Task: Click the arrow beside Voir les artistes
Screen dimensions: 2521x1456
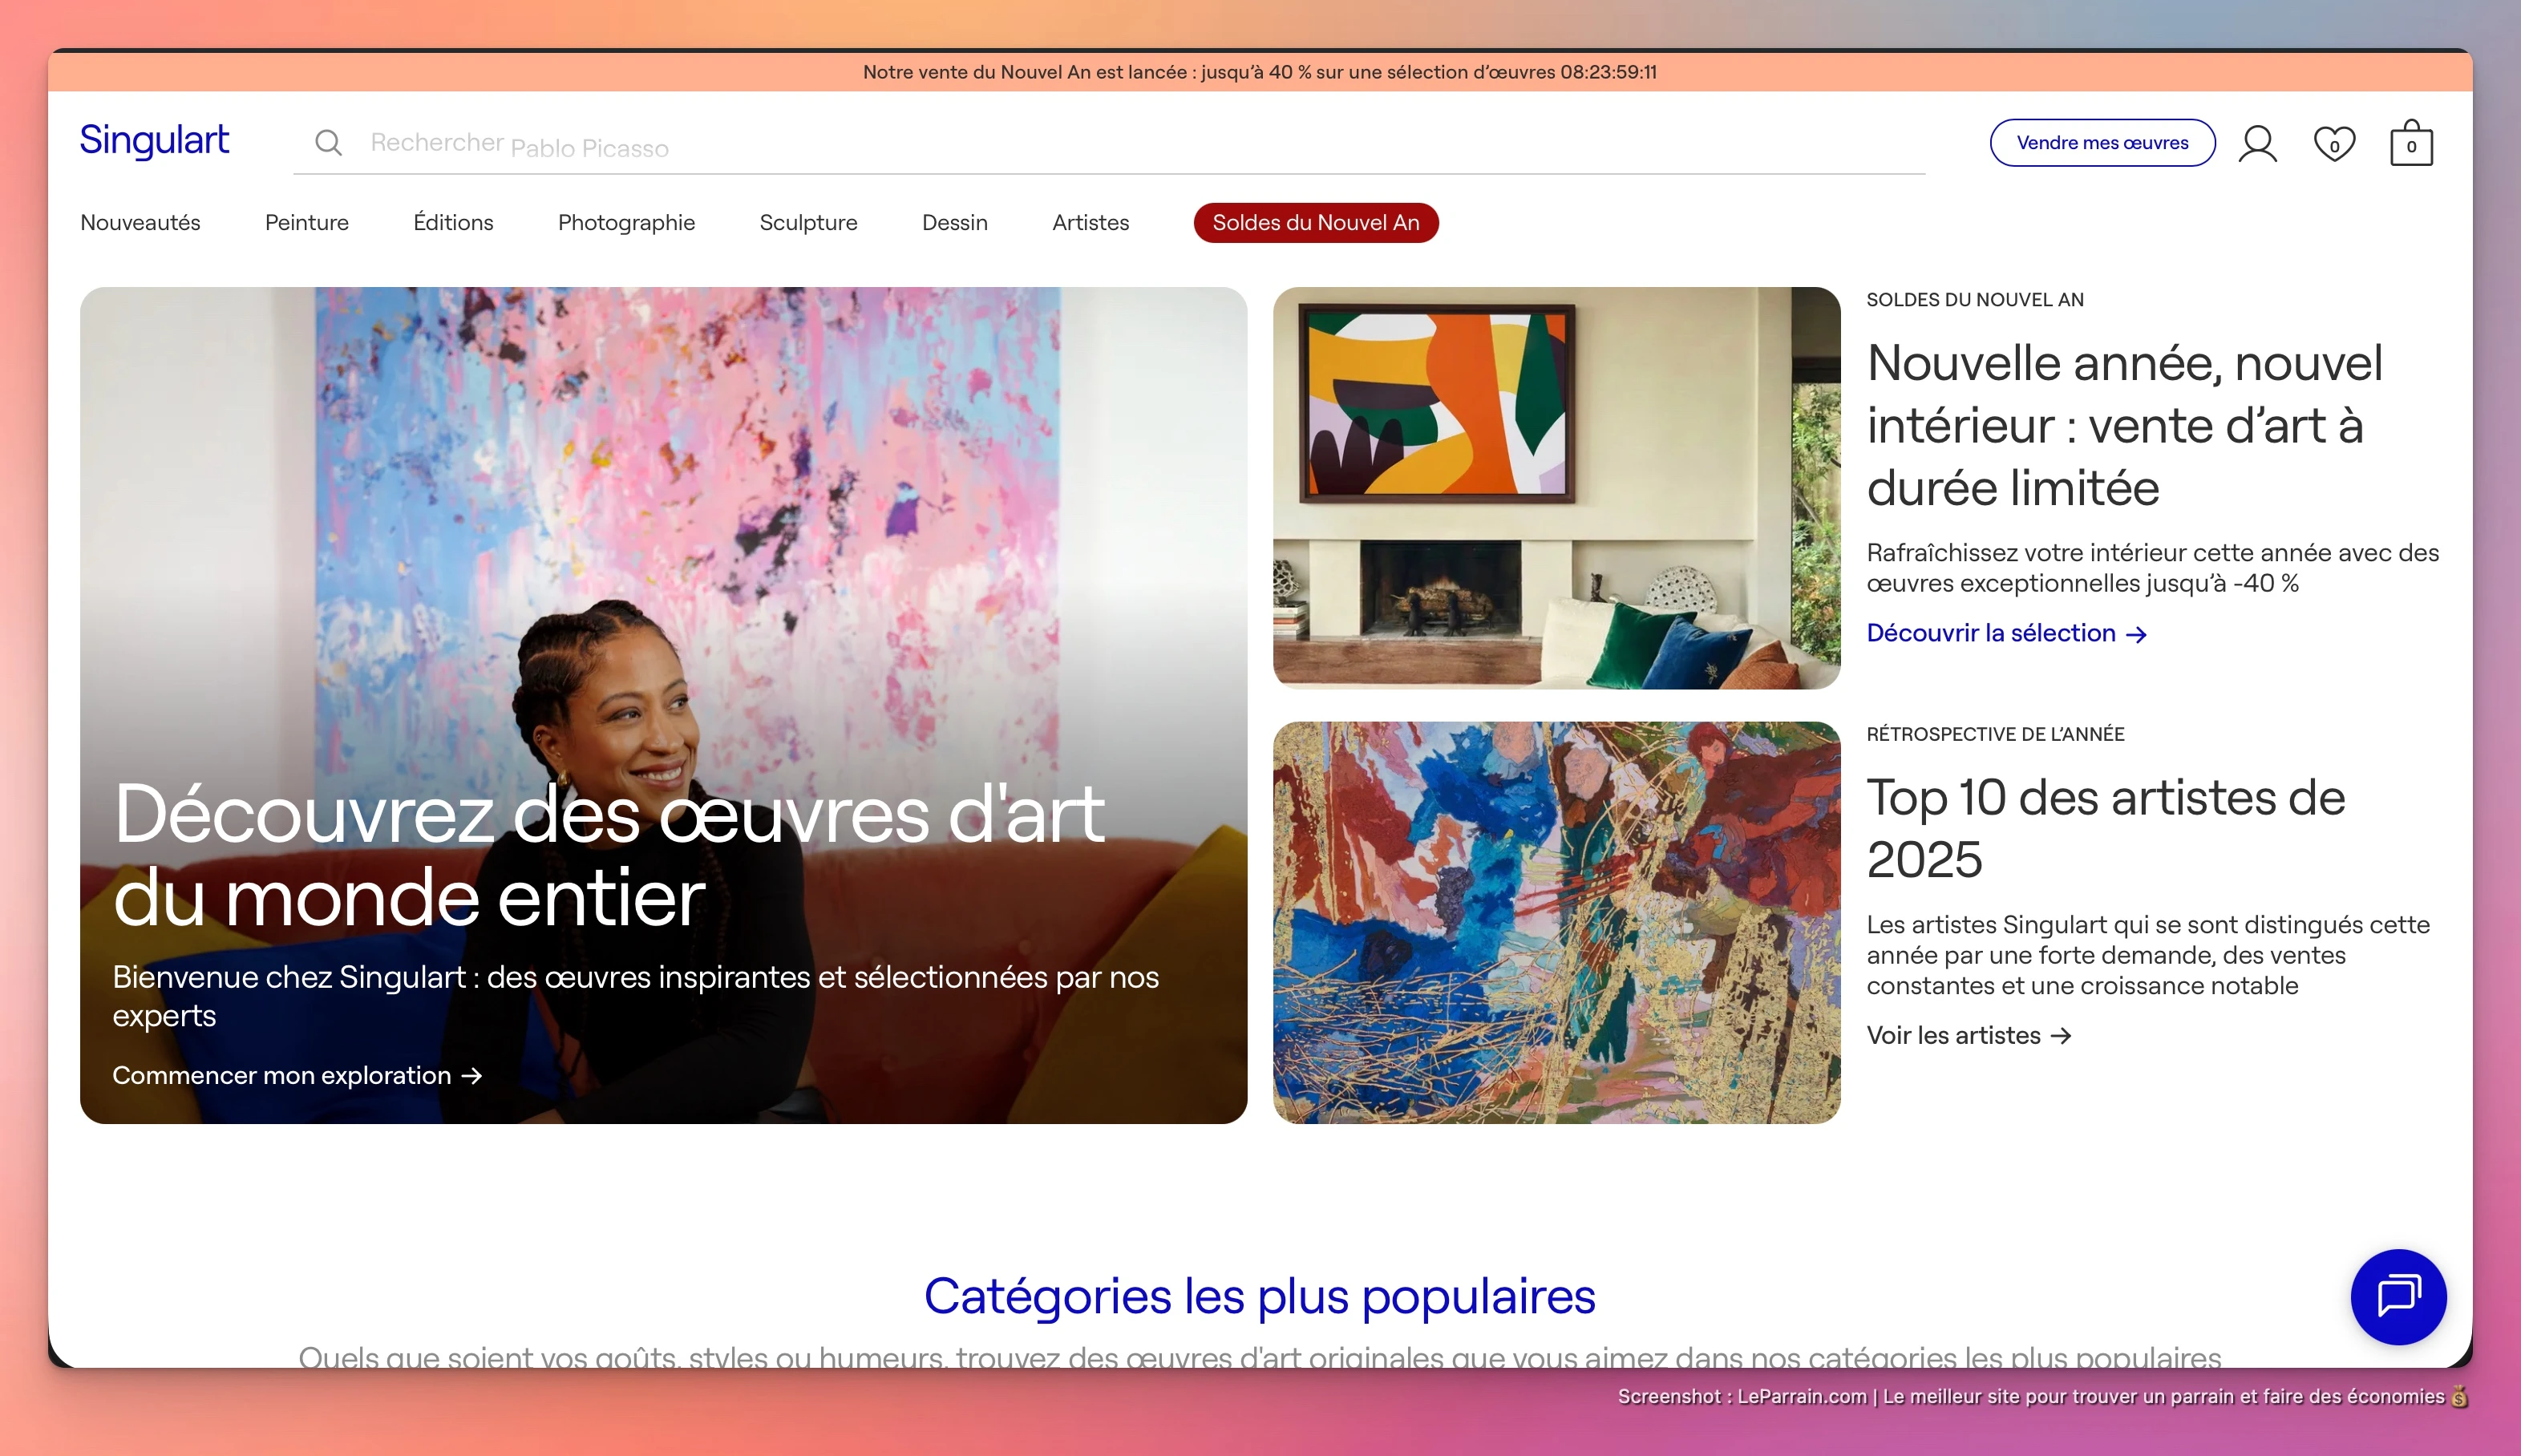Action: (x=2061, y=1036)
